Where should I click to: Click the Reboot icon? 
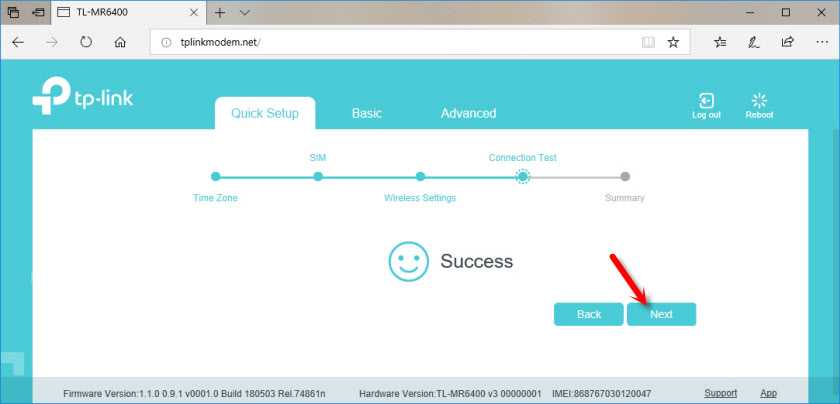pos(759,102)
